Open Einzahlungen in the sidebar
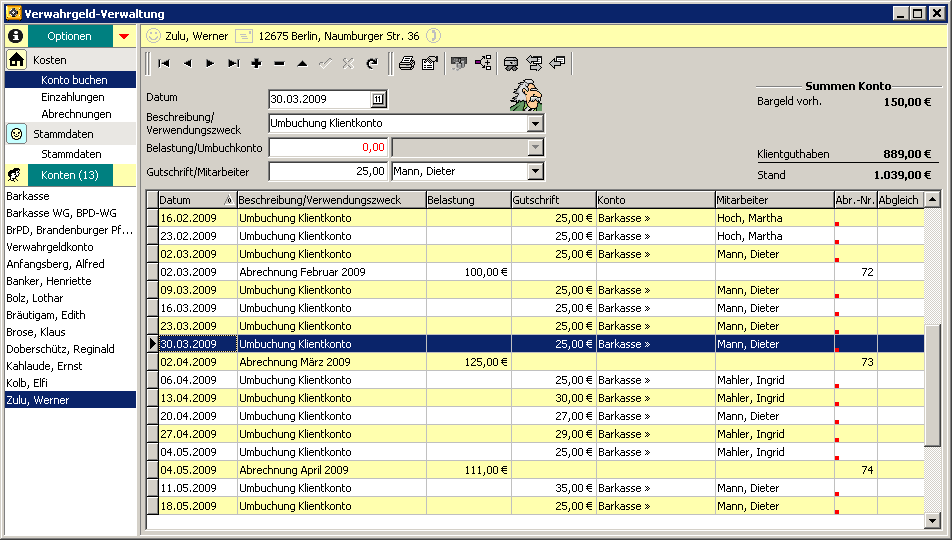Screen dimensions: 952x540 click(72, 97)
